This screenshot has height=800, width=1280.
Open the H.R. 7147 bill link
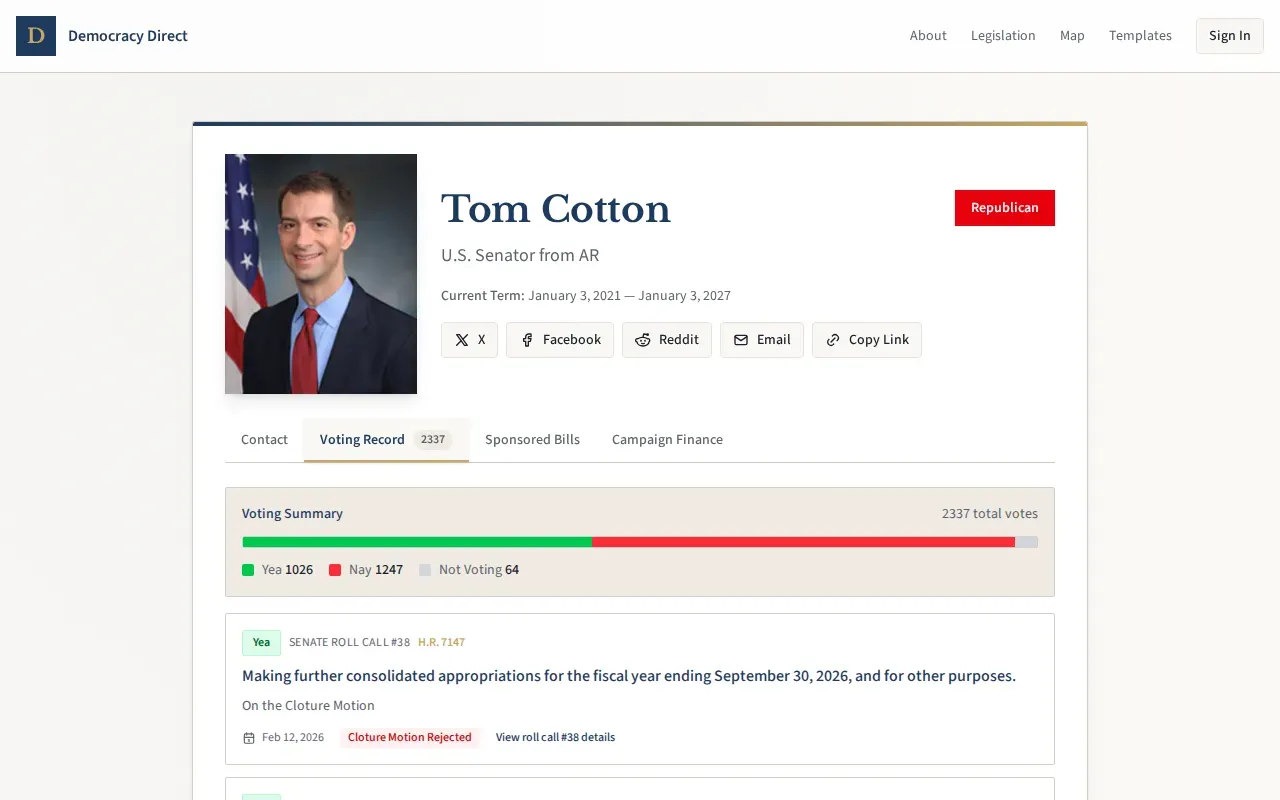point(441,642)
